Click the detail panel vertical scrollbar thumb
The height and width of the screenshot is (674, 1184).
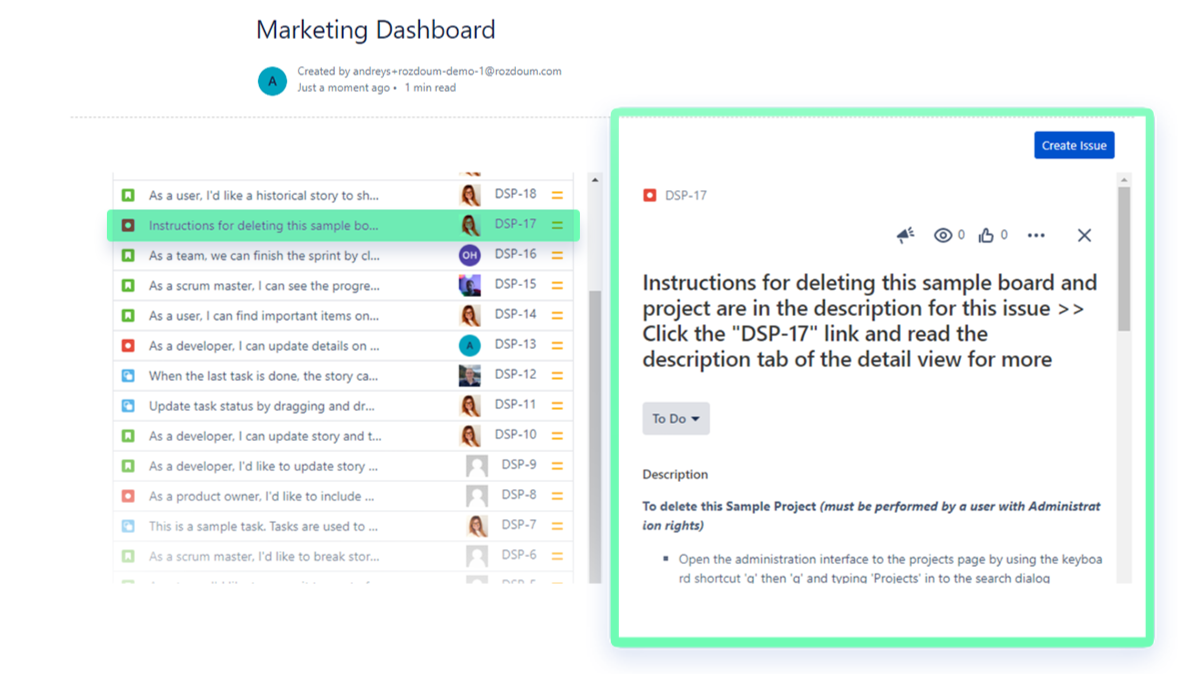tap(1124, 260)
